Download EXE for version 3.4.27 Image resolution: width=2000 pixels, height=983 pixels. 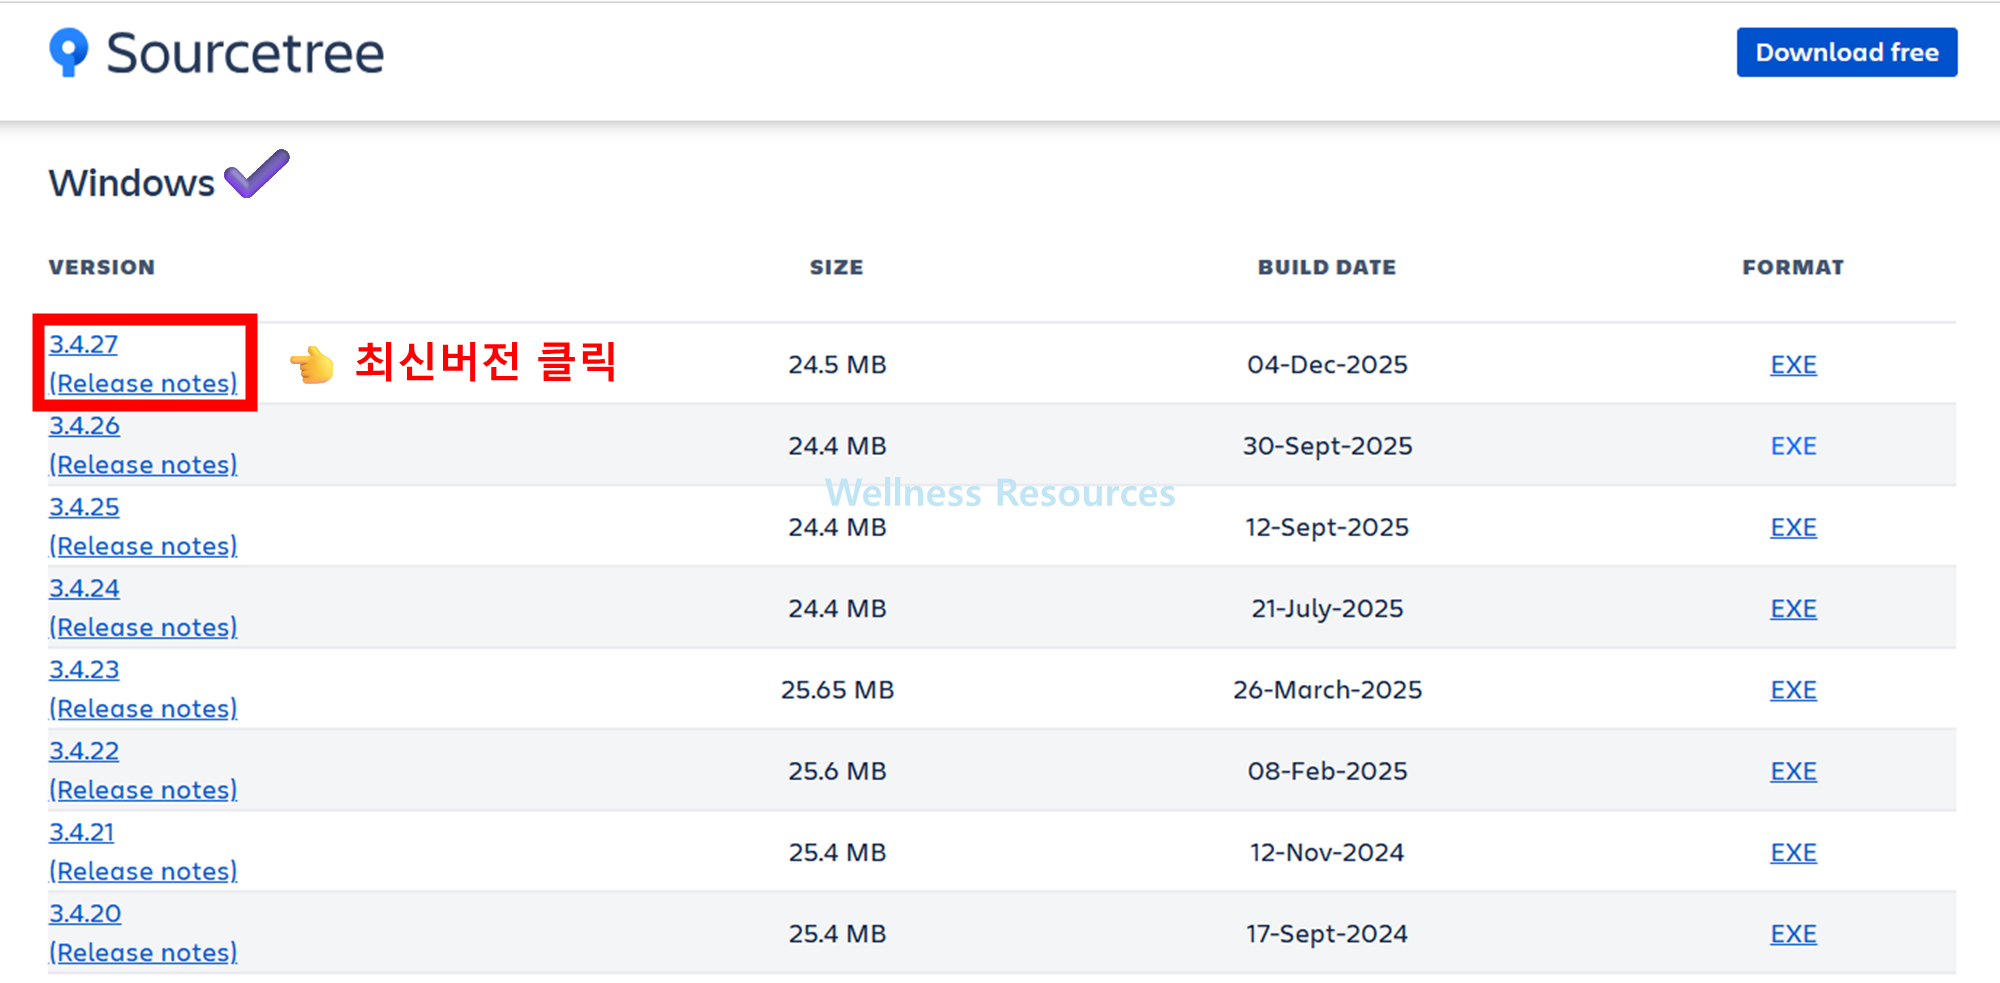(1793, 365)
